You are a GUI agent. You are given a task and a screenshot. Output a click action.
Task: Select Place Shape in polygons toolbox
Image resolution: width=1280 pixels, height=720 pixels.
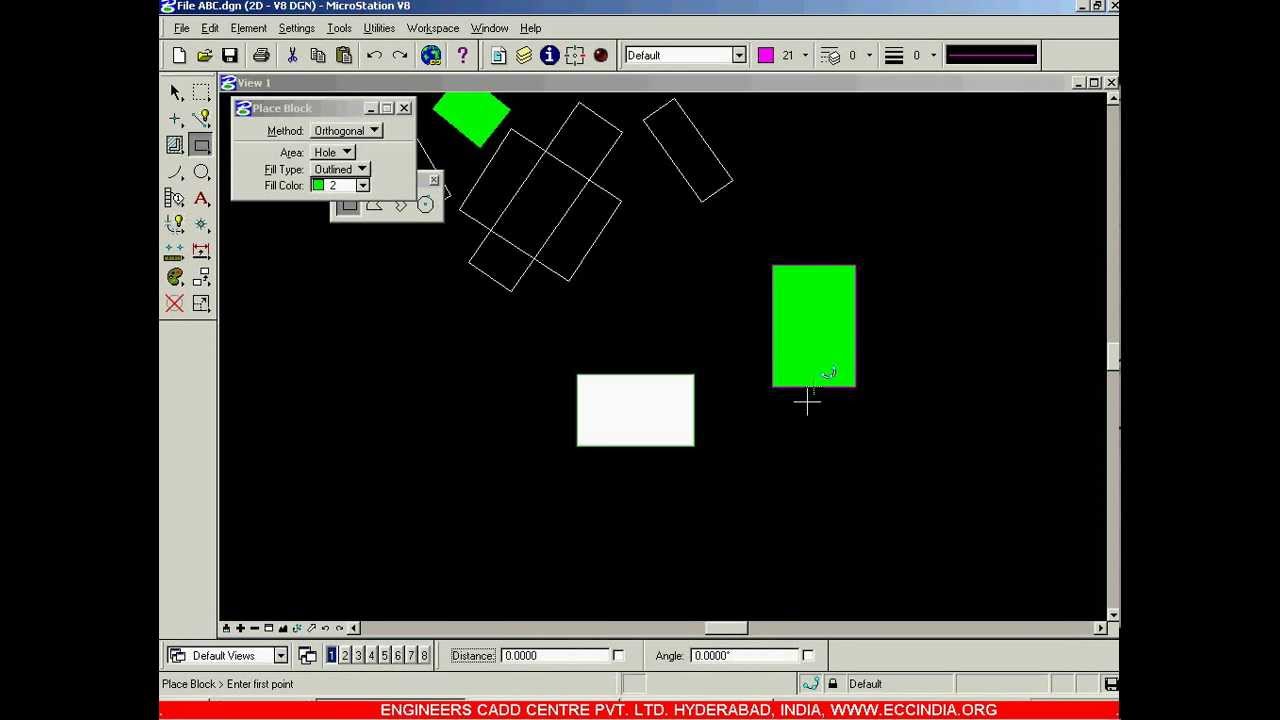pyautogui.click(x=374, y=205)
